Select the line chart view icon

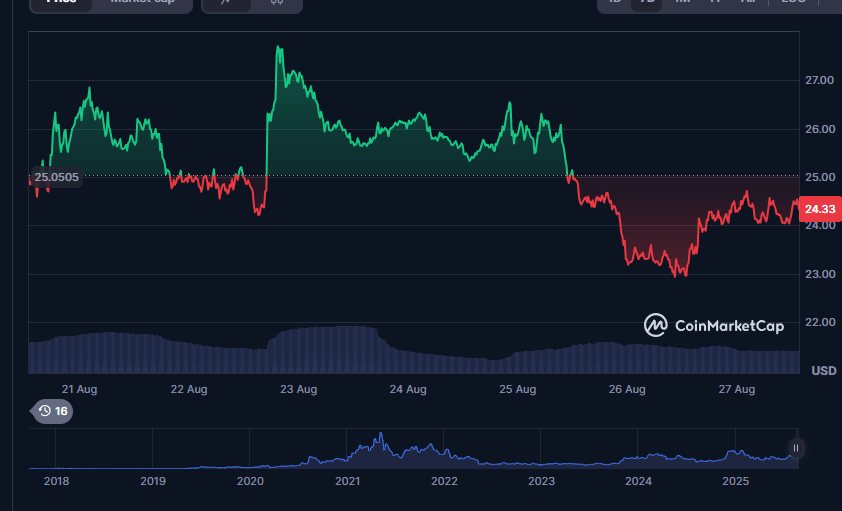pos(227,3)
